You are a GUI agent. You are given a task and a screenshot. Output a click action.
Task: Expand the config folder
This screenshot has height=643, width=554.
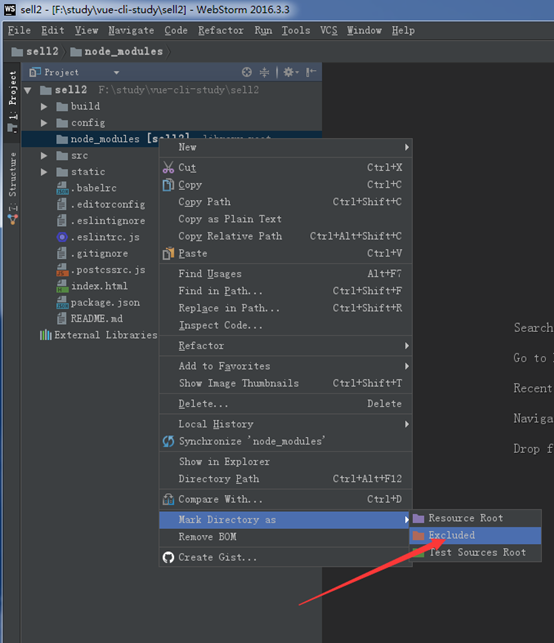[44, 123]
